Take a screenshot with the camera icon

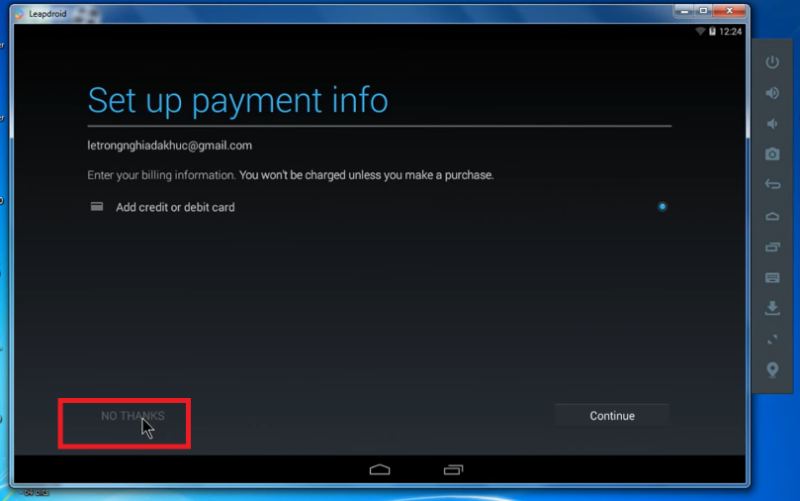772,154
